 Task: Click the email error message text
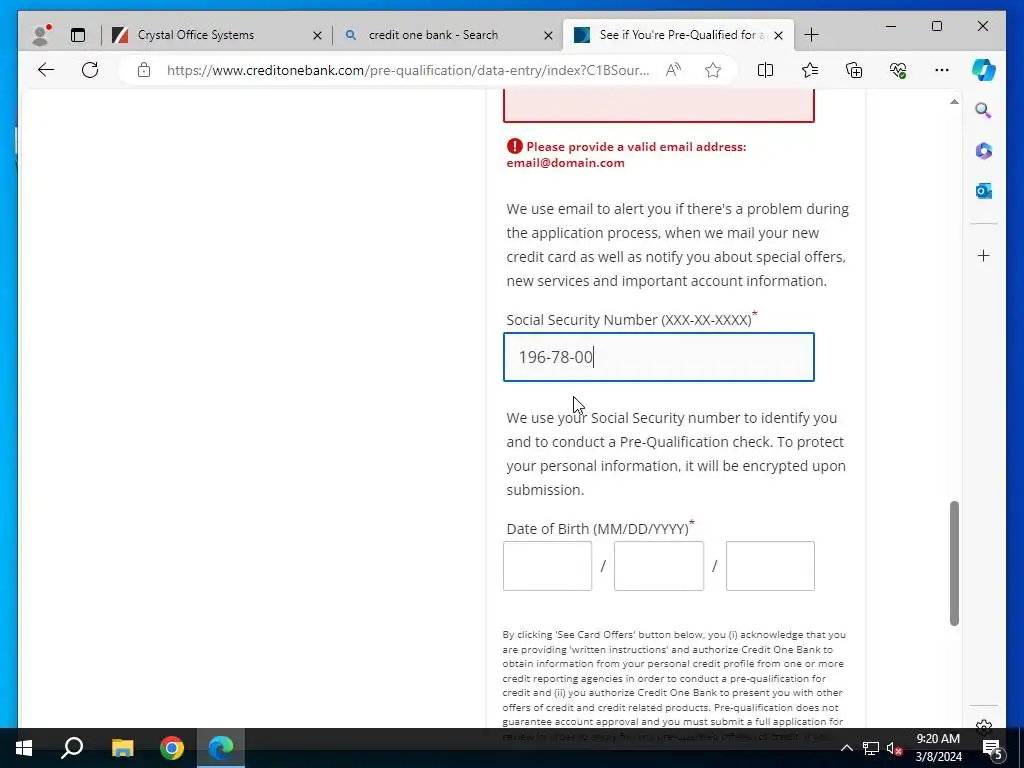click(626, 155)
